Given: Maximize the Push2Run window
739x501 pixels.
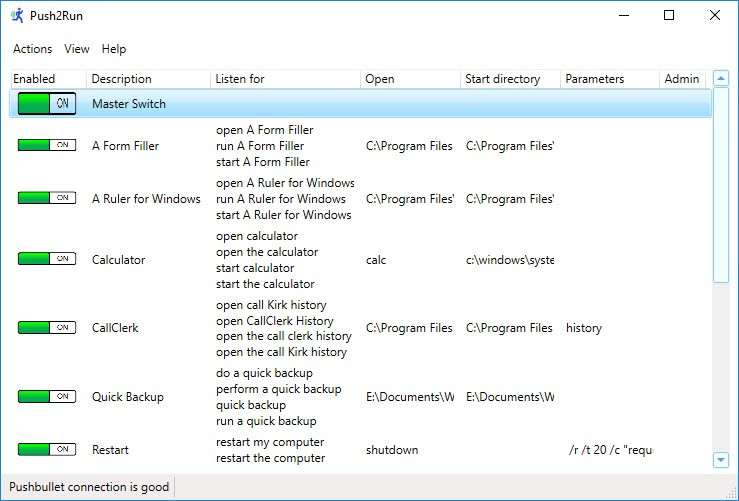Looking at the screenshot, I should (668, 15).
